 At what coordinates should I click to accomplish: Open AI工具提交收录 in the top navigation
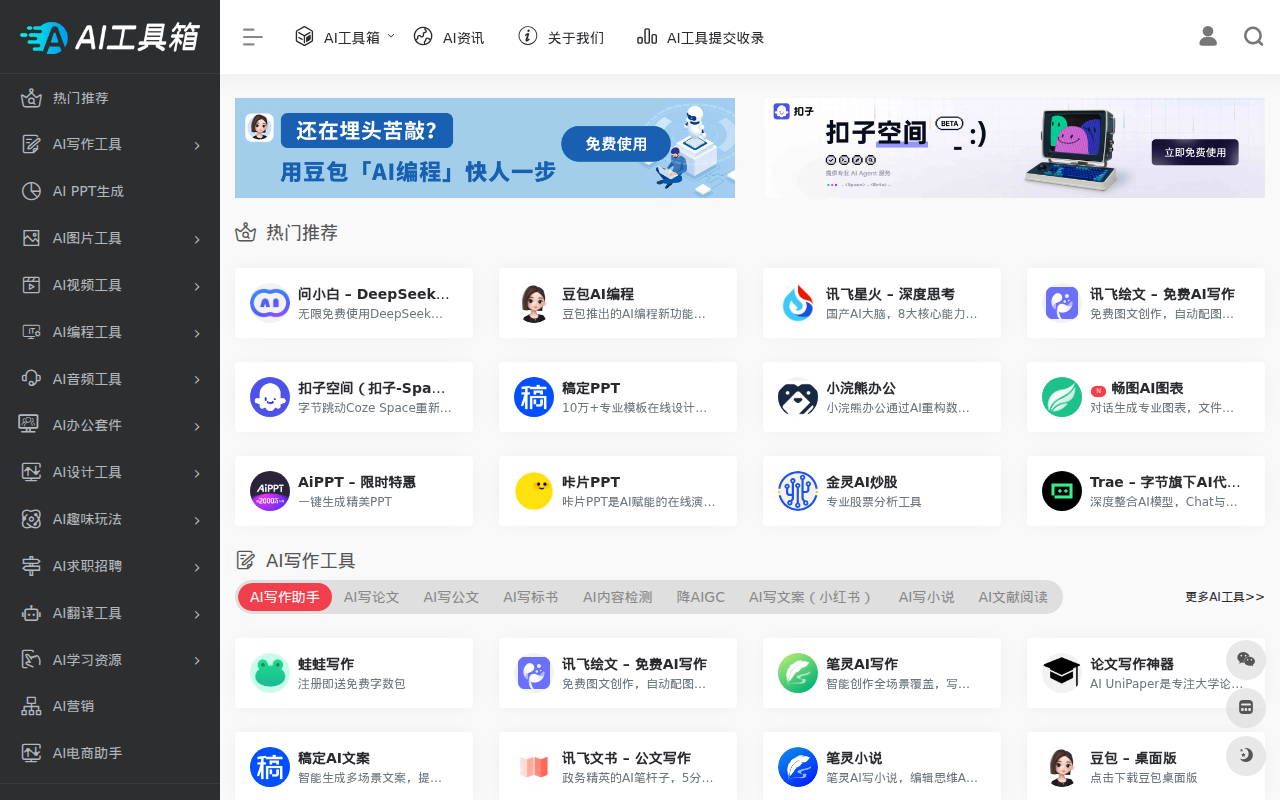pos(701,37)
